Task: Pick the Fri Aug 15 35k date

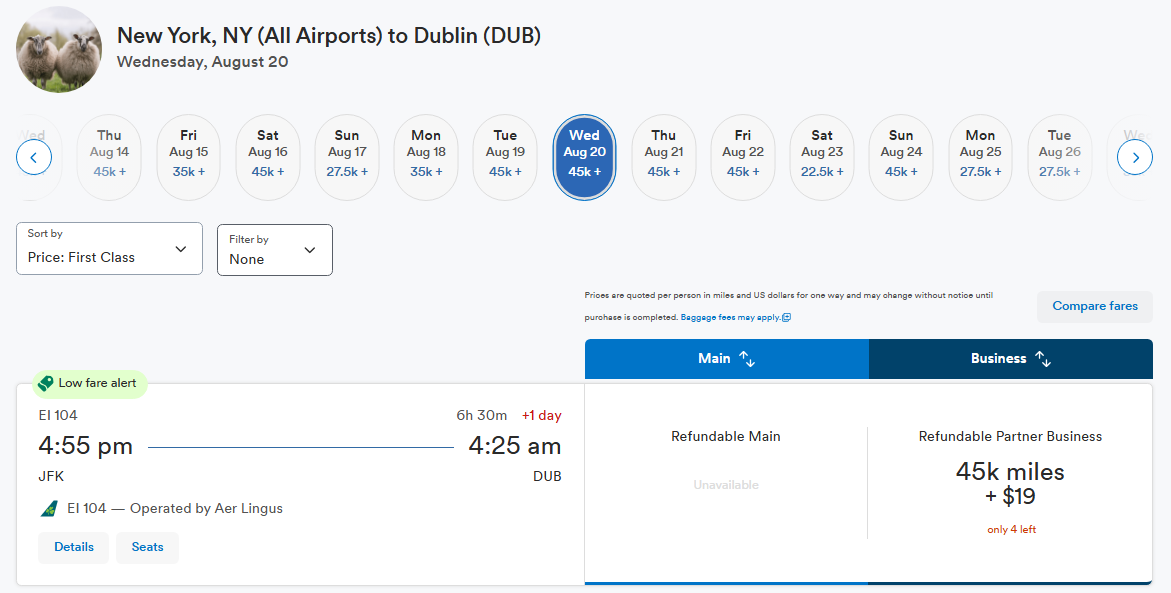Action: tap(188, 158)
